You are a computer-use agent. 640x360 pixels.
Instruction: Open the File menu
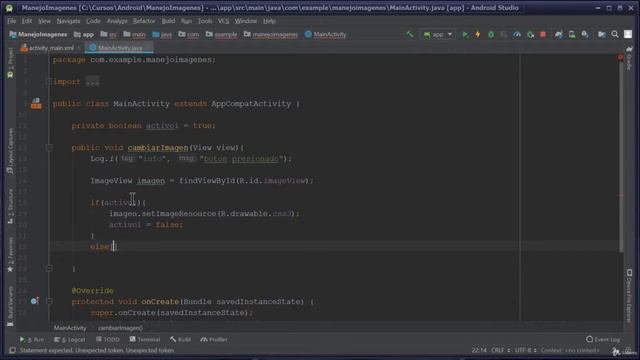[x=11, y=21]
